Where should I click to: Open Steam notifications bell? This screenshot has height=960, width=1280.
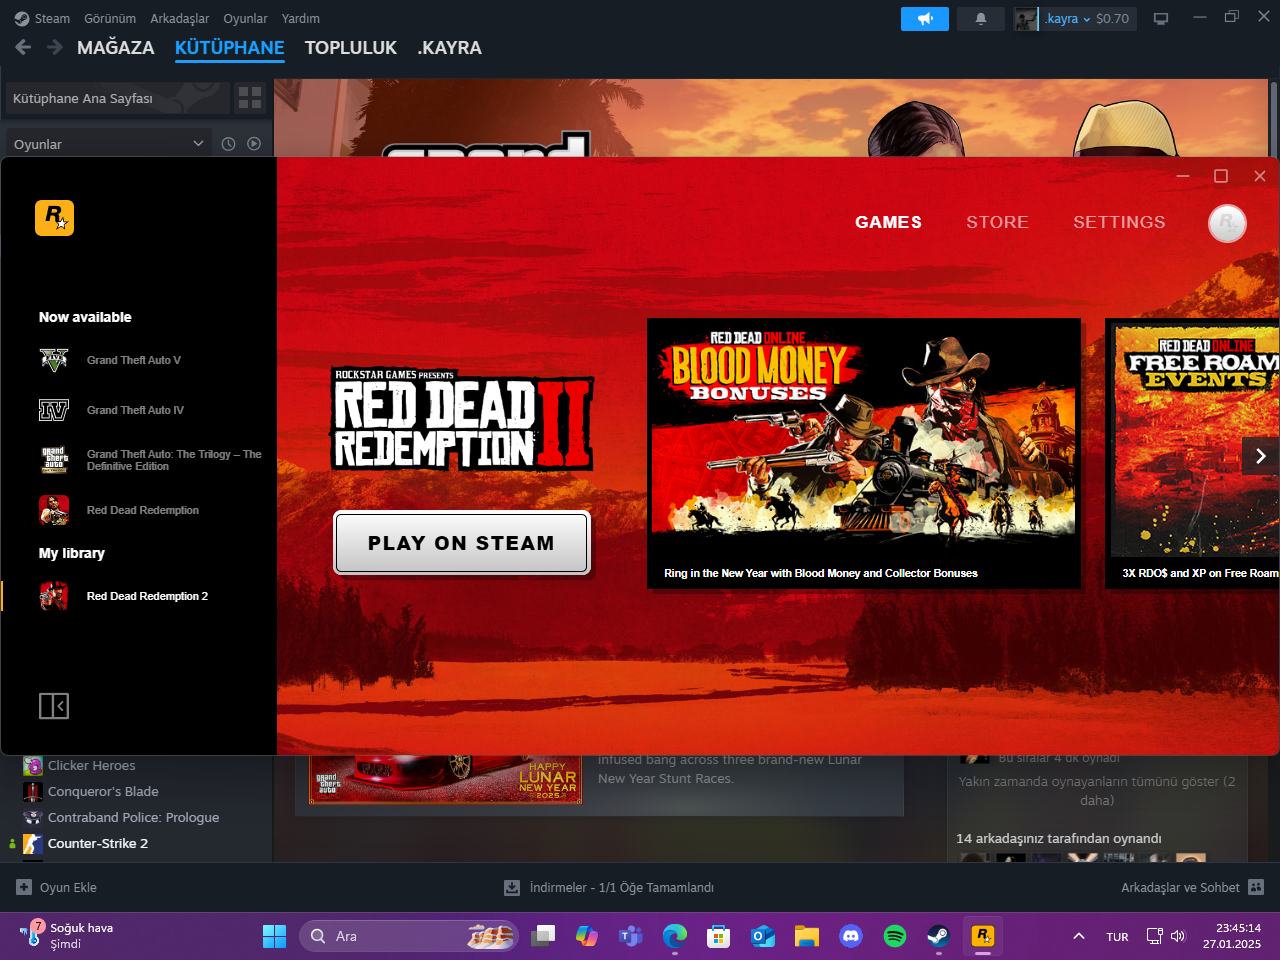[981, 19]
